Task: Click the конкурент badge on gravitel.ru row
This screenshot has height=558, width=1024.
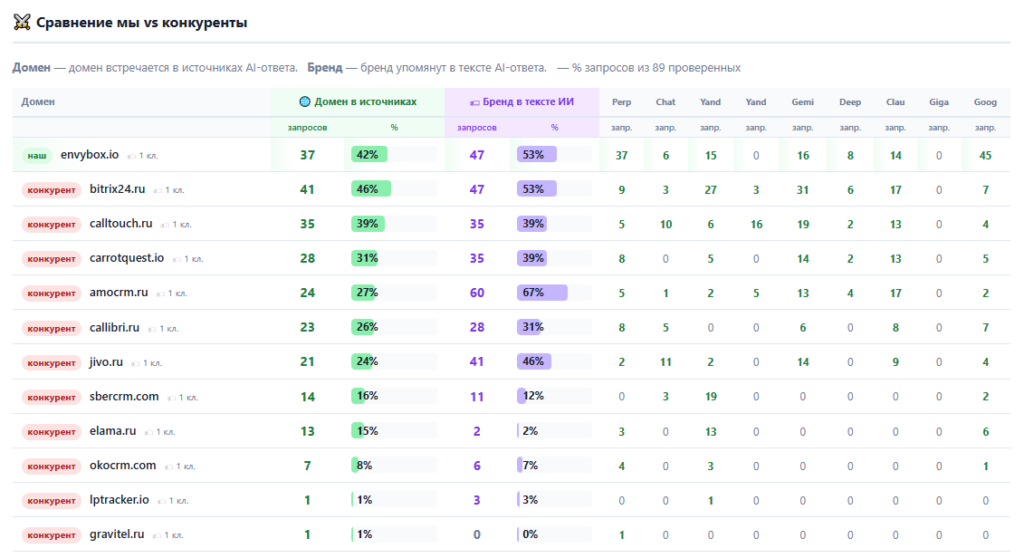Action: click(52, 535)
